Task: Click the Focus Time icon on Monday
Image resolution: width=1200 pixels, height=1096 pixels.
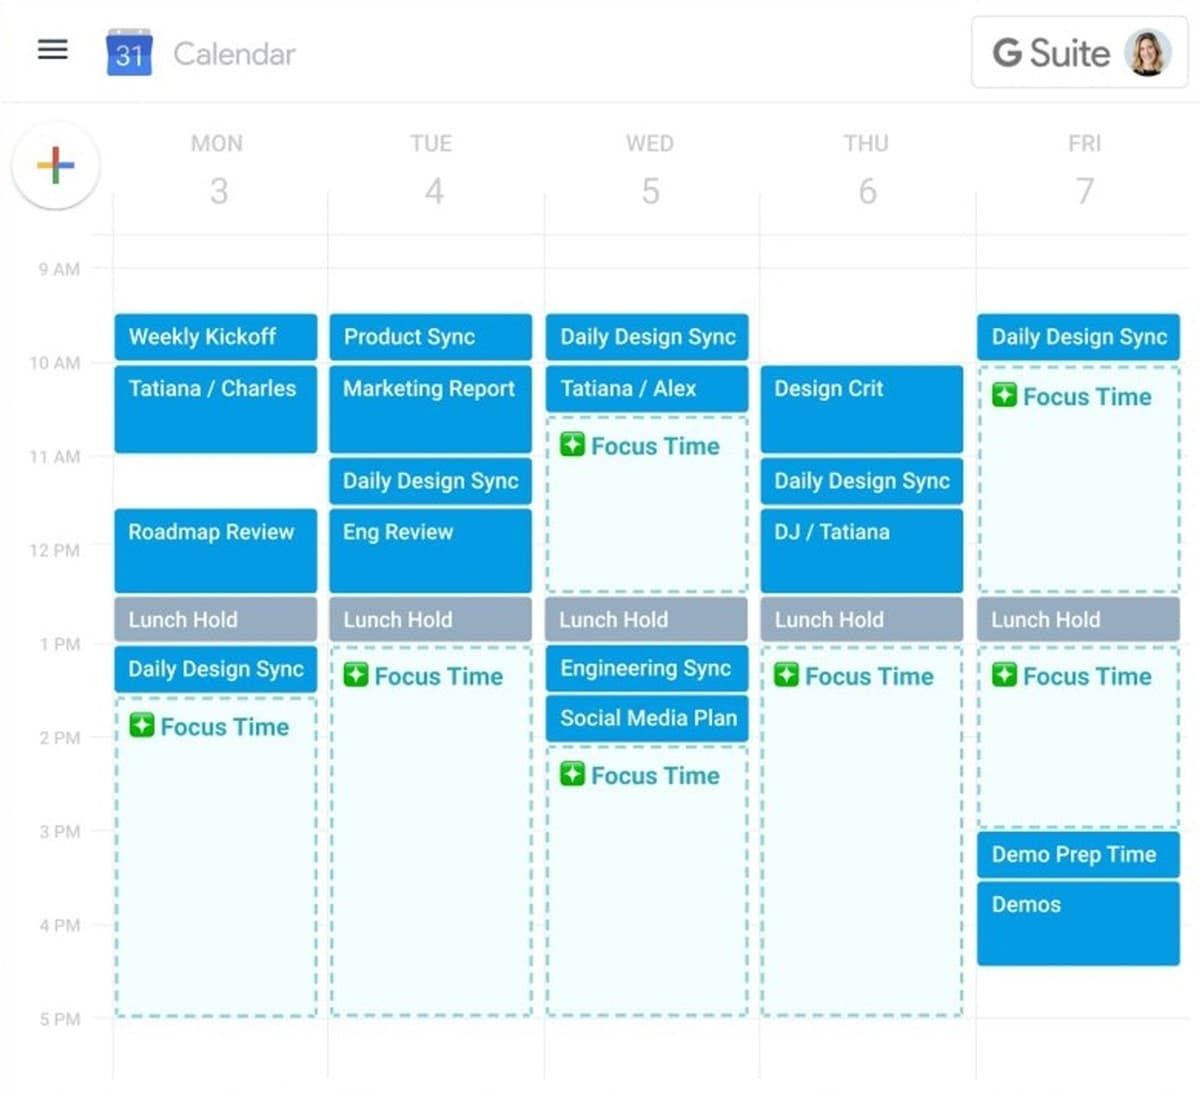Action: click(x=142, y=726)
